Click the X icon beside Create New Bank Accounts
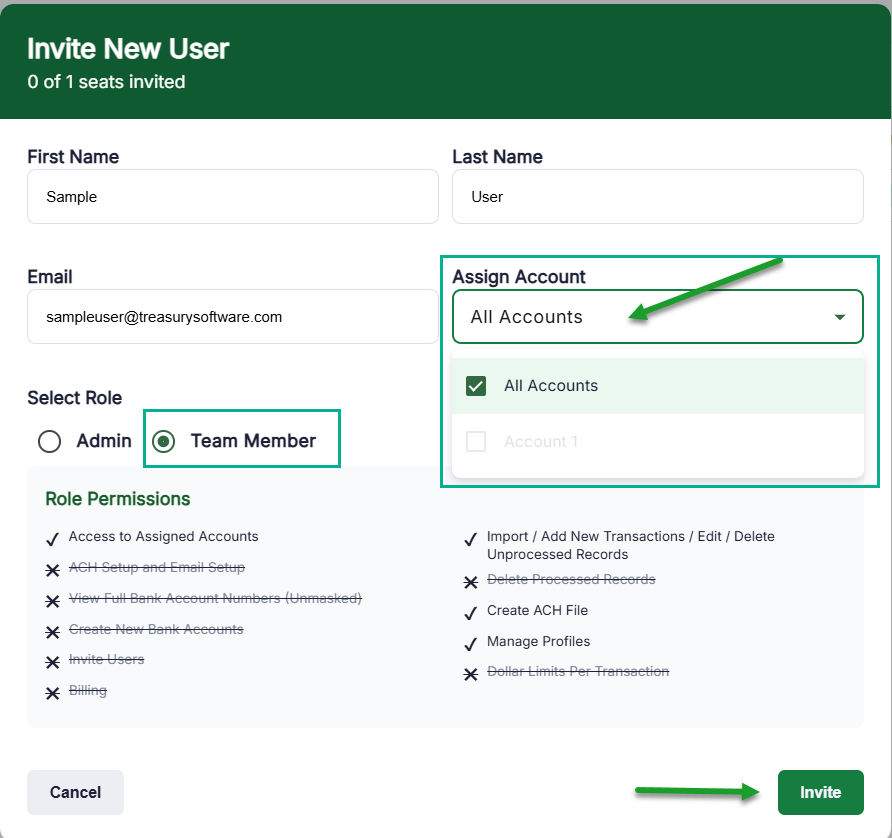This screenshot has height=838, width=892. [x=52, y=632]
